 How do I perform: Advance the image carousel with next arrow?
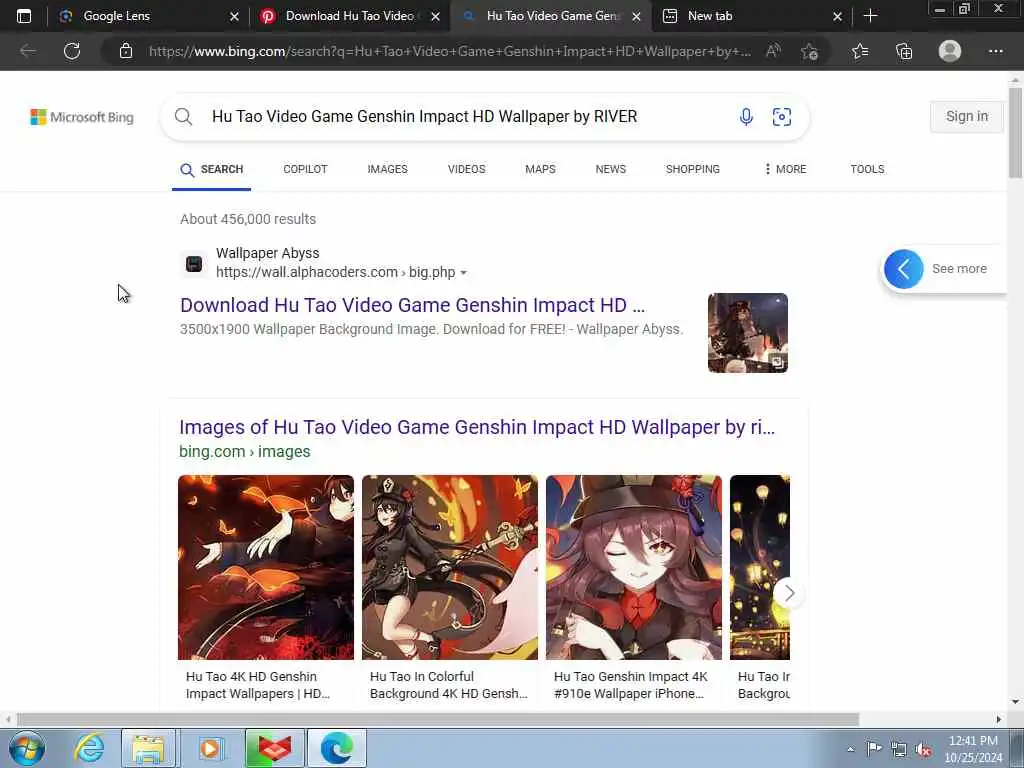coord(789,593)
